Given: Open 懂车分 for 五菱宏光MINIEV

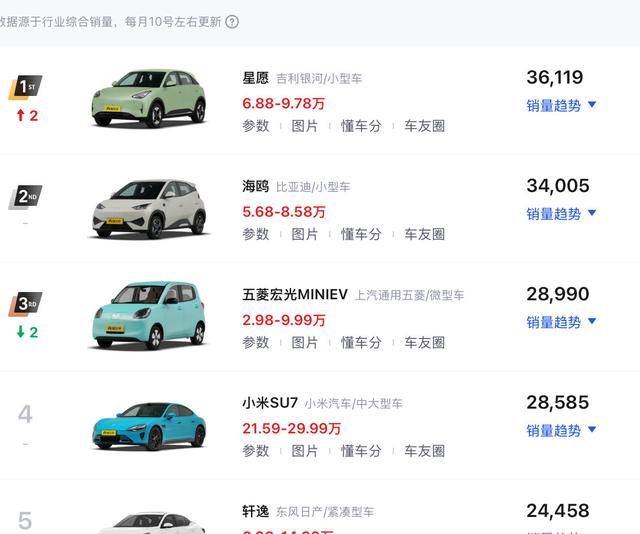Looking at the screenshot, I should coord(361,343).
